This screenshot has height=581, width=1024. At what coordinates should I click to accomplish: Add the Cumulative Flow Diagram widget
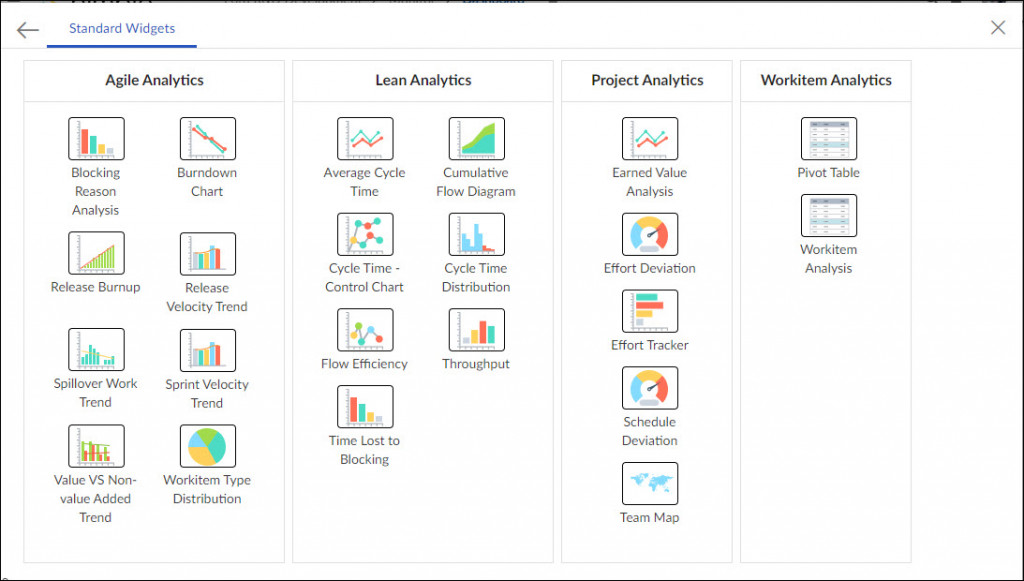[x=476, y=138]
